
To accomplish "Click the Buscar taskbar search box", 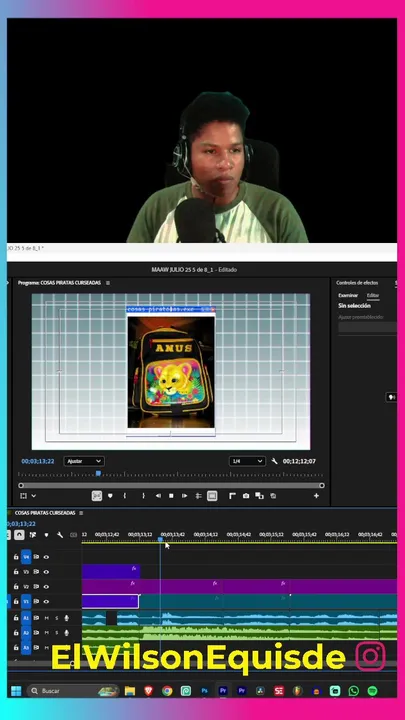I will (73, 691).
